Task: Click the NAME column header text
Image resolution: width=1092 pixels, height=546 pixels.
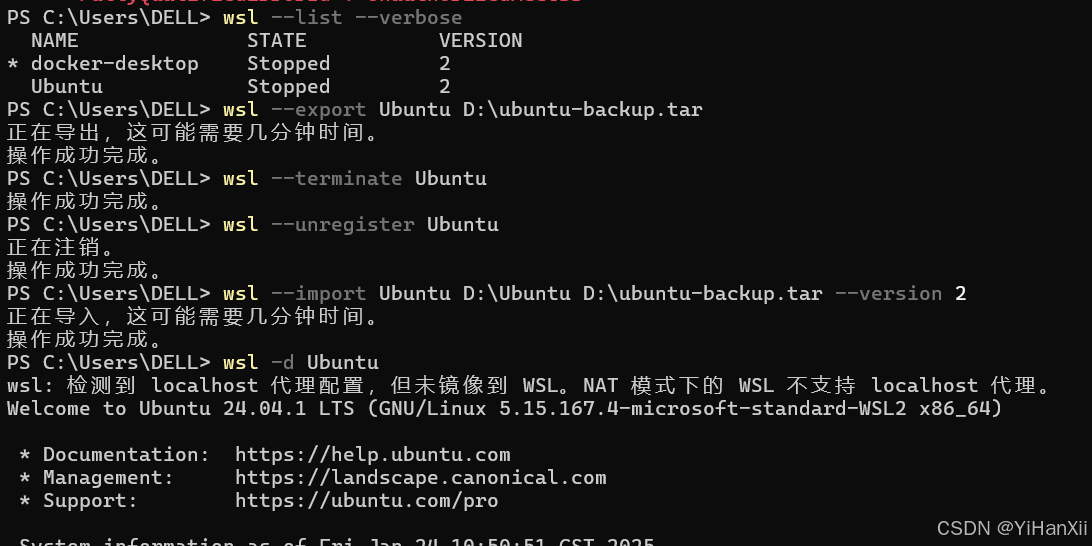Action: 54,40
